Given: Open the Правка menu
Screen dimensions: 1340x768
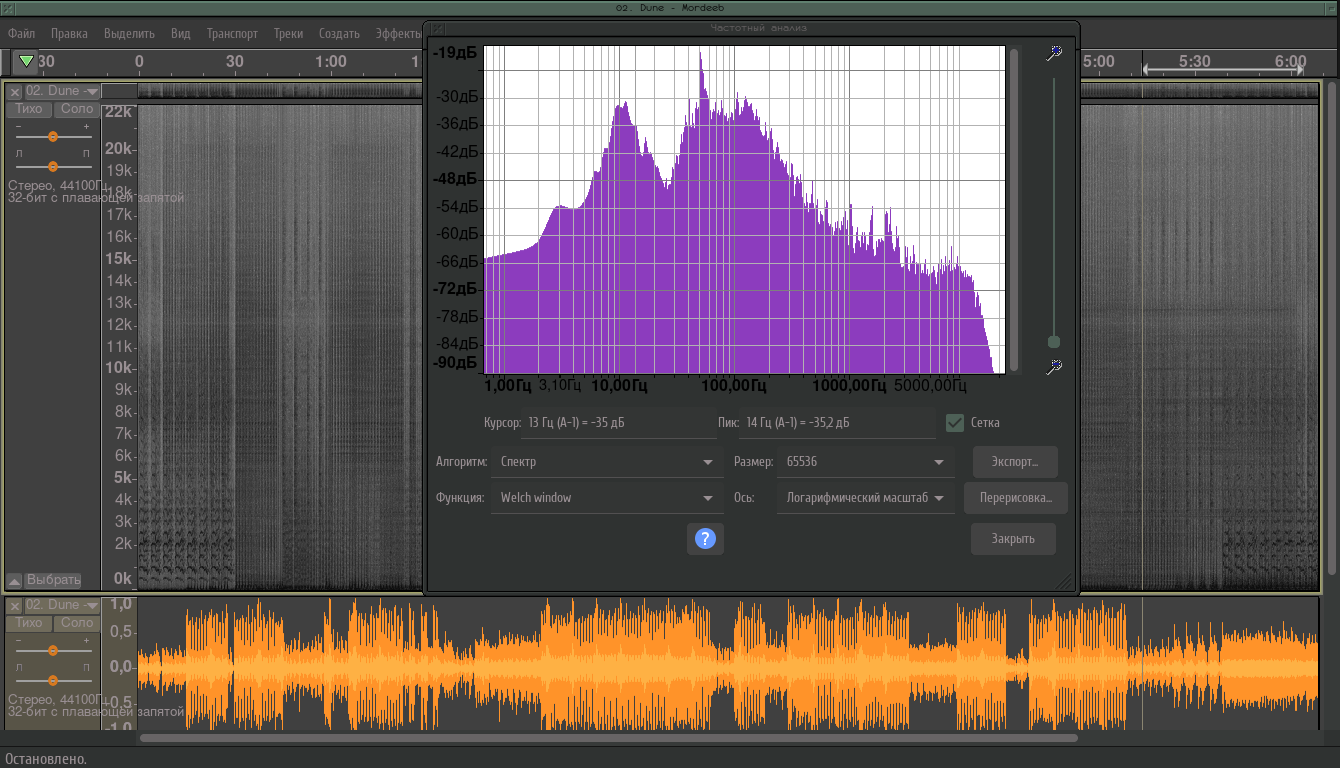Looking at the screenshot, I should [x=69, y=33].
